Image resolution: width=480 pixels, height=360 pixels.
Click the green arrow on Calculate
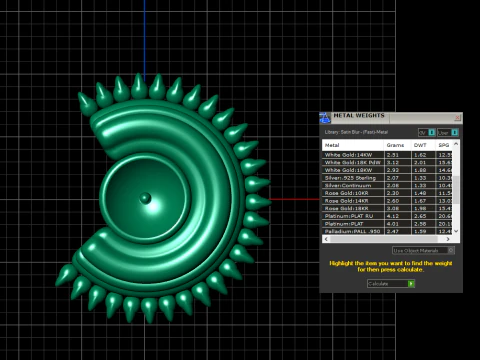[x=411, y=284]
